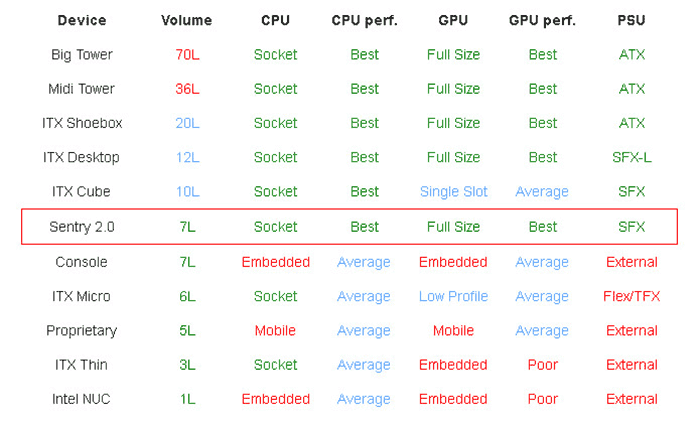Click the Device column header
Image resolution: width=700 pixels, height=423 pixels.
click(82, 20)
